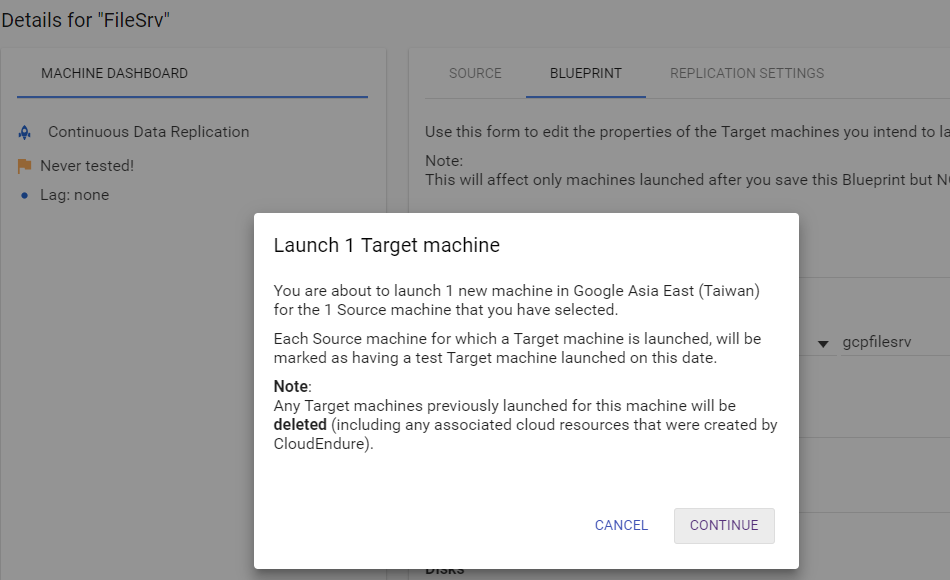Expand the dropdown arrow left of gcpfilesrv
The height and width of the screenshot is (580, 950).
click(x=823, y=344)
